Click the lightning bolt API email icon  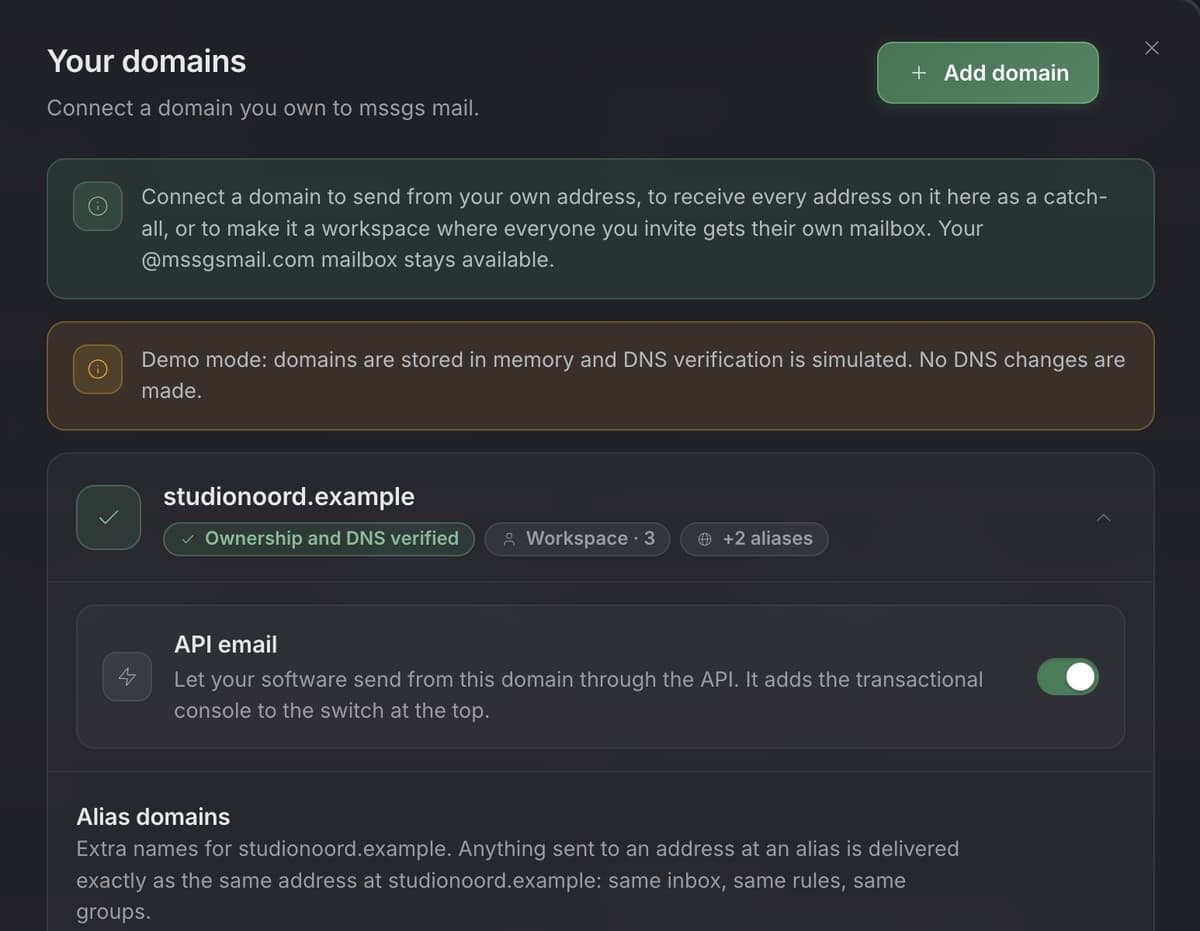[127, 677]
